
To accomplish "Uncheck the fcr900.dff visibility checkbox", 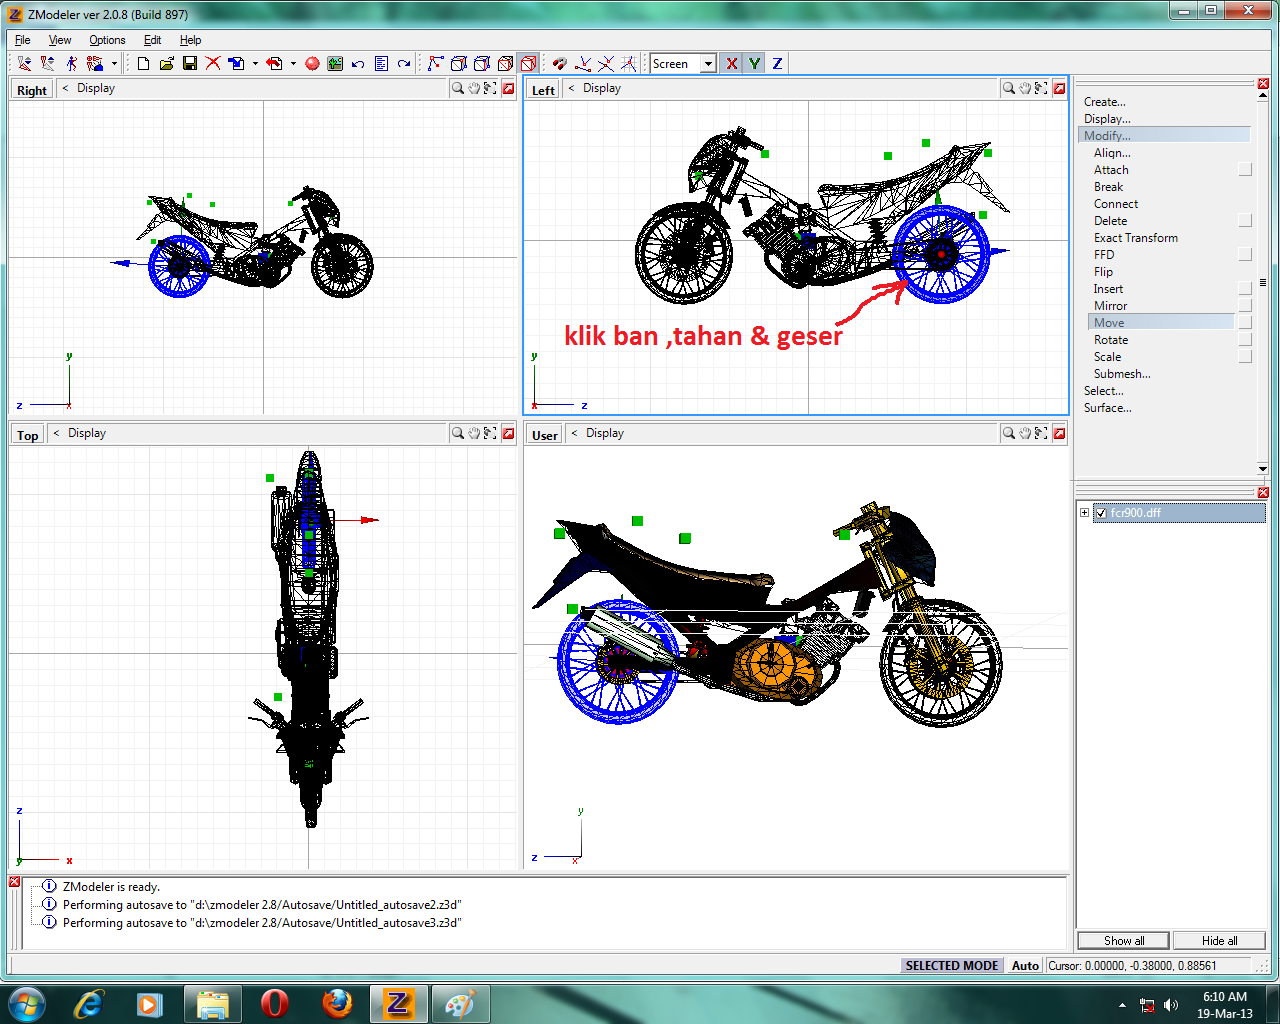I will coord(1099,512).
